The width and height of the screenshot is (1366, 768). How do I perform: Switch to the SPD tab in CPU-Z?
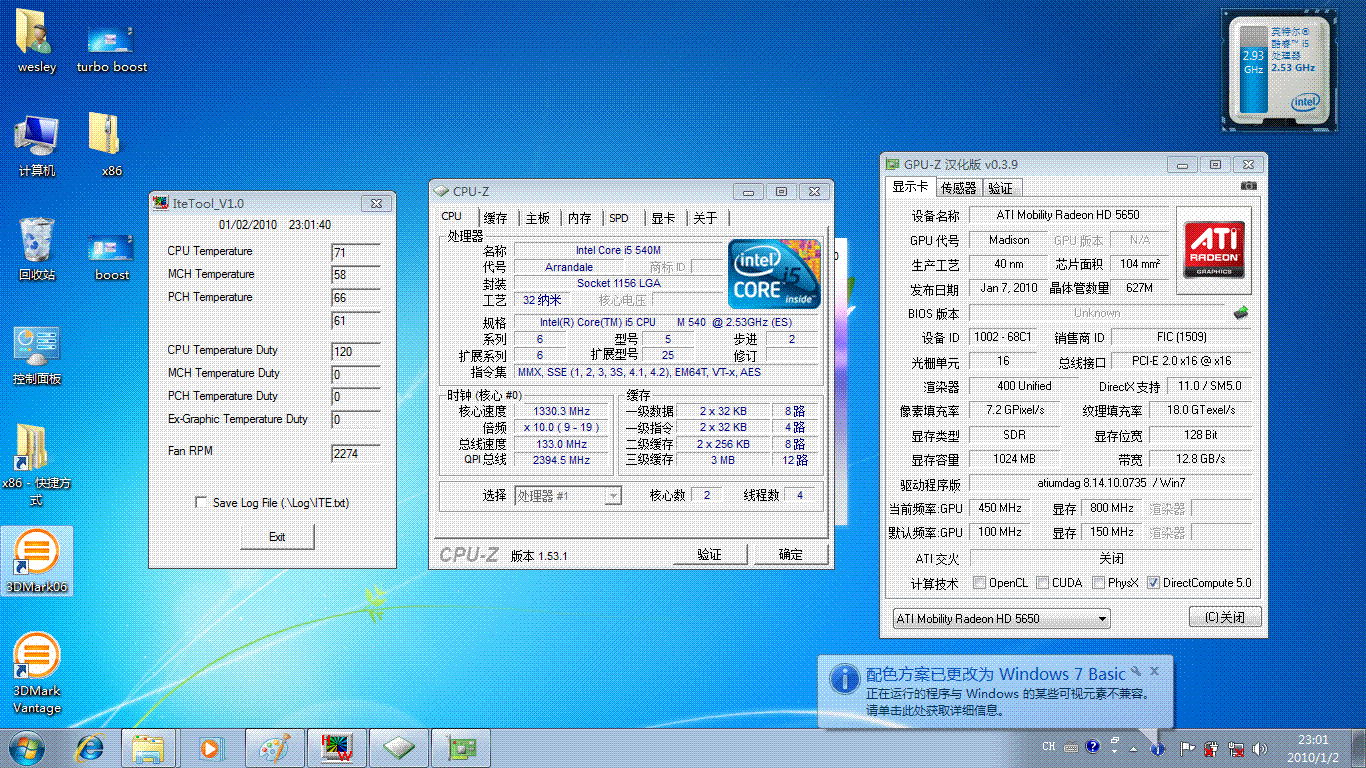click(619, 217)
